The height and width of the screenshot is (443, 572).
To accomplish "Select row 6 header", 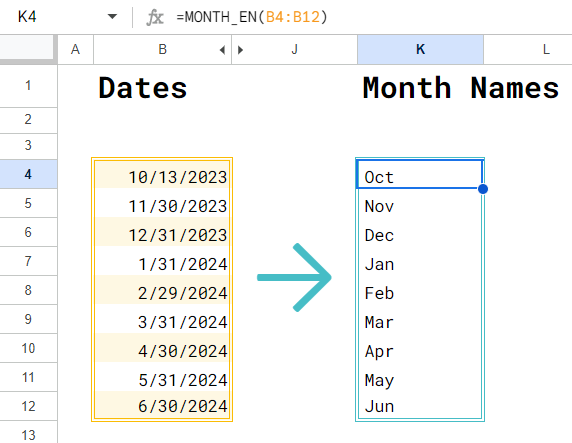I will [28, 232].
